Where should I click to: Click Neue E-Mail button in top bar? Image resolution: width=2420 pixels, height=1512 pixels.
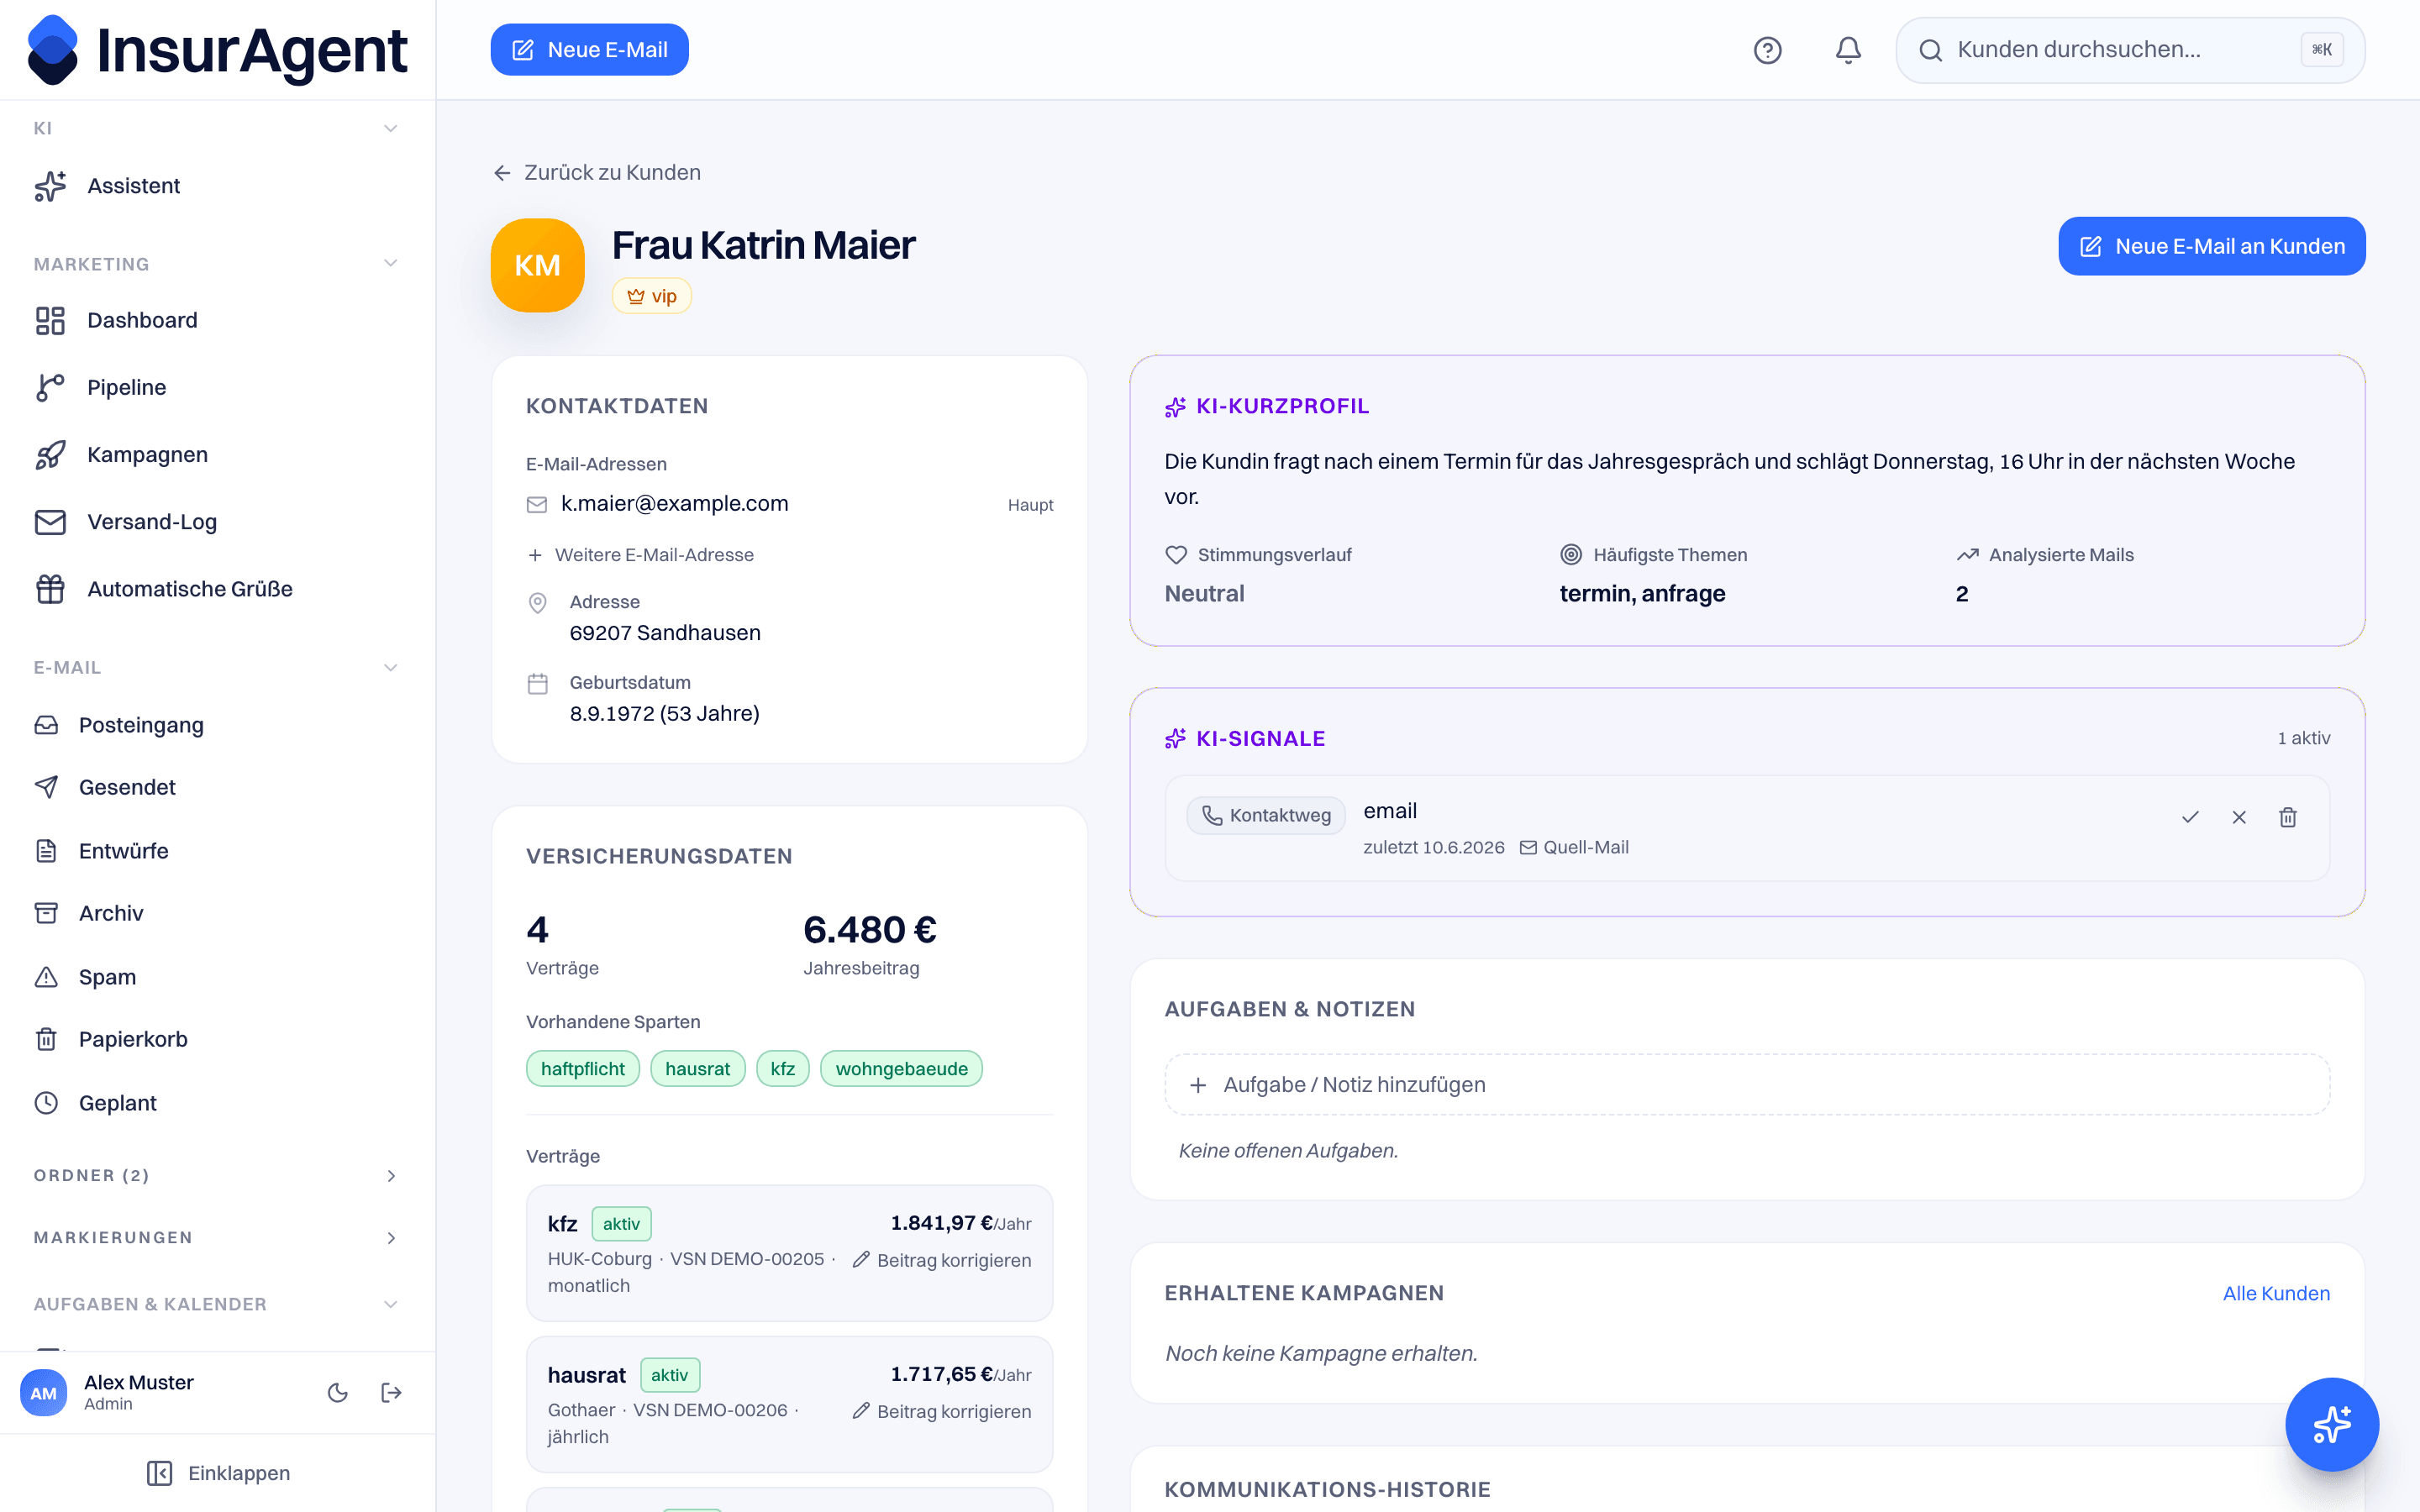pyautogui.click(x=589, y=50)
